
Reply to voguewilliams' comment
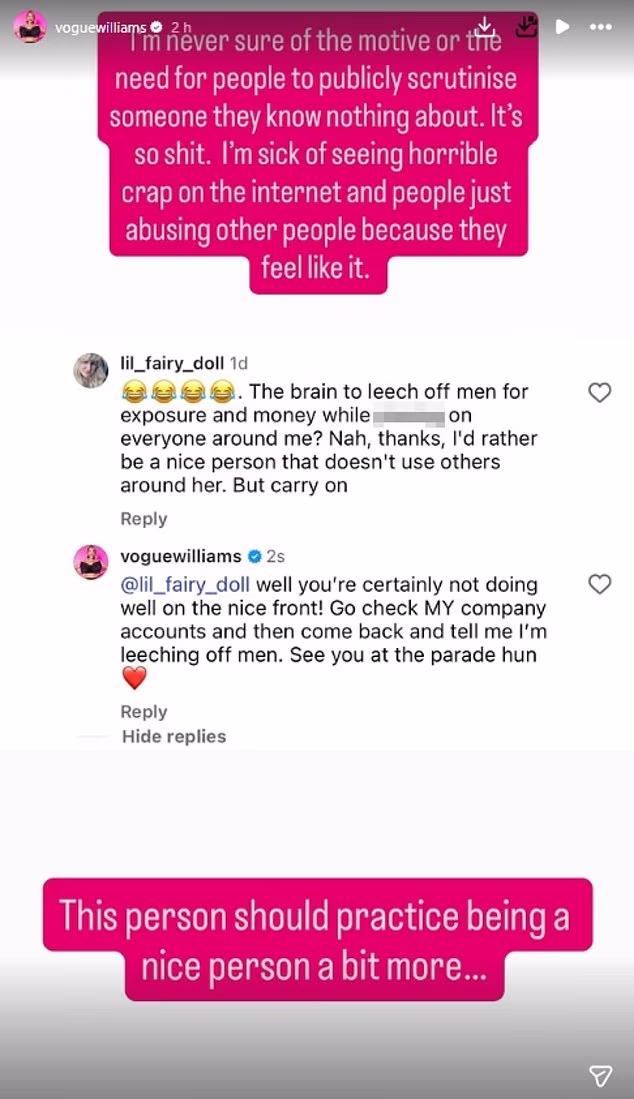(x=143, y=712)
